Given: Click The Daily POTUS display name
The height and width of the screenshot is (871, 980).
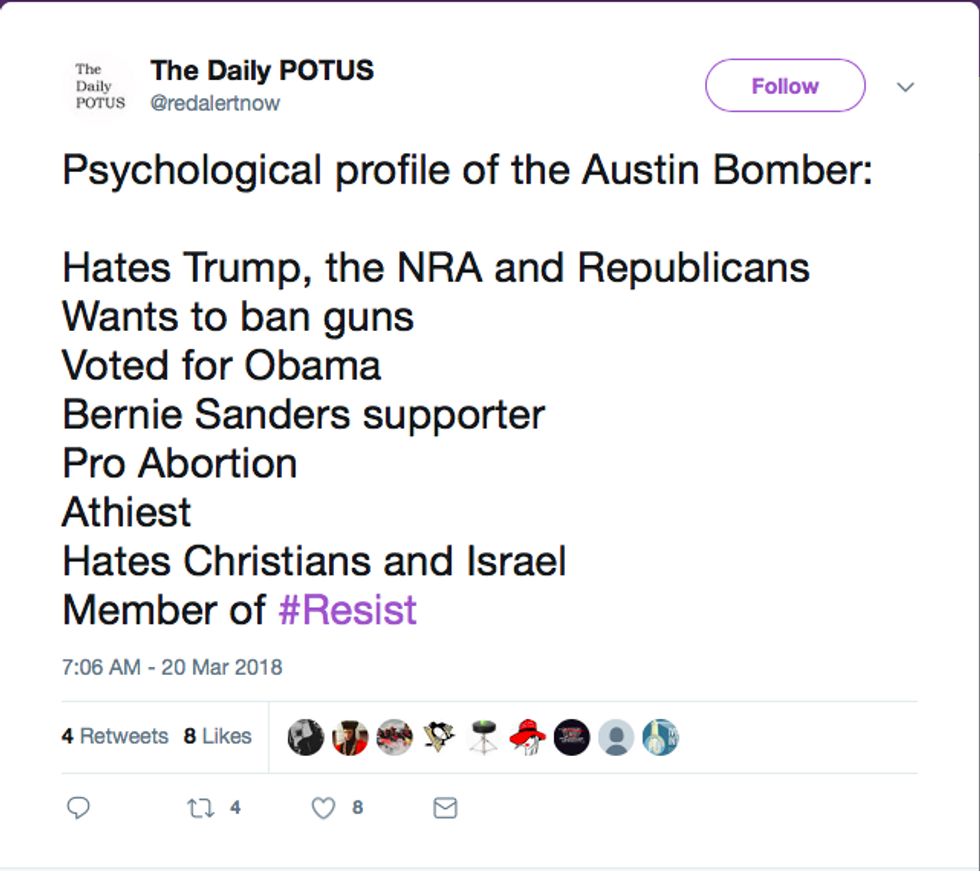Looking at the screenshot, I should 262,70.
